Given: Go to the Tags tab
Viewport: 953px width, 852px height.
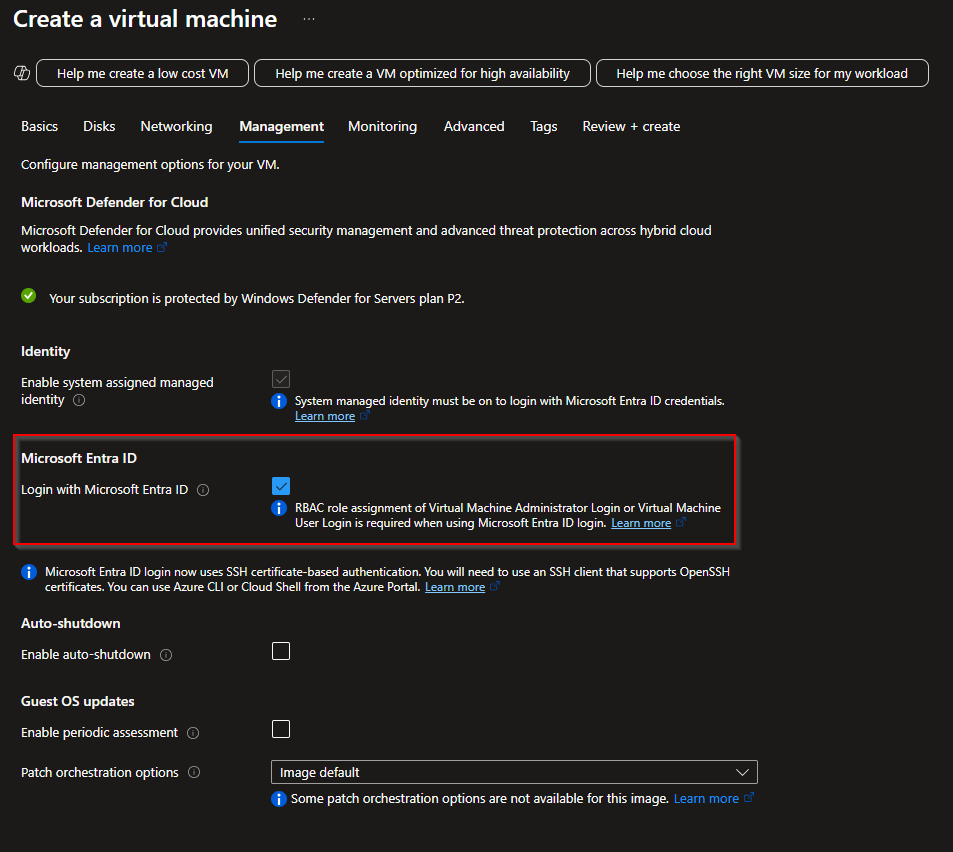Looking at the screenshot, I should coord(543,126).
